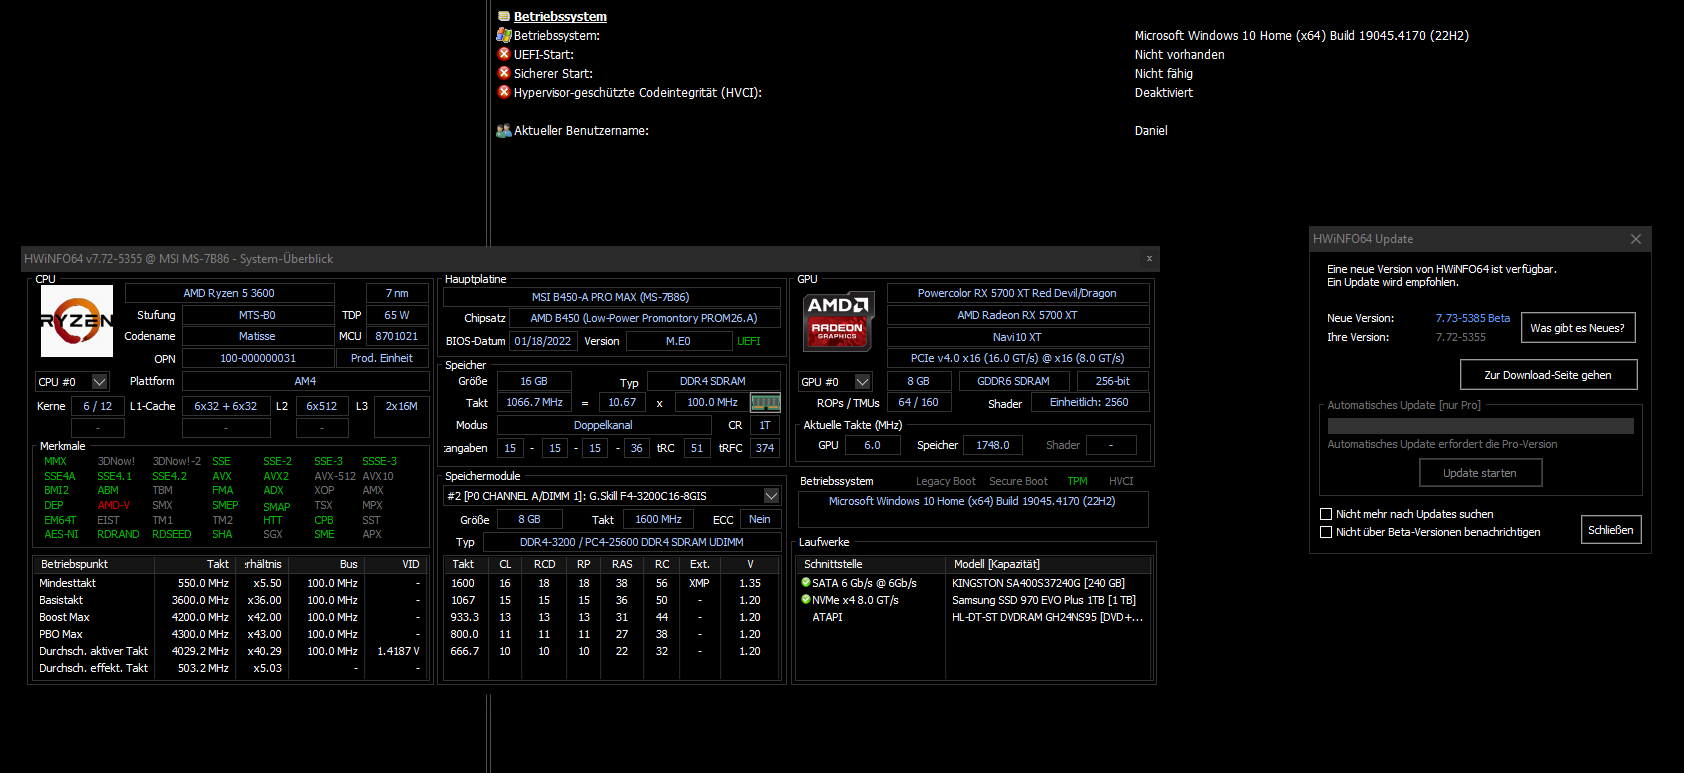Click the Update starten button

[x=1480, y=473]
